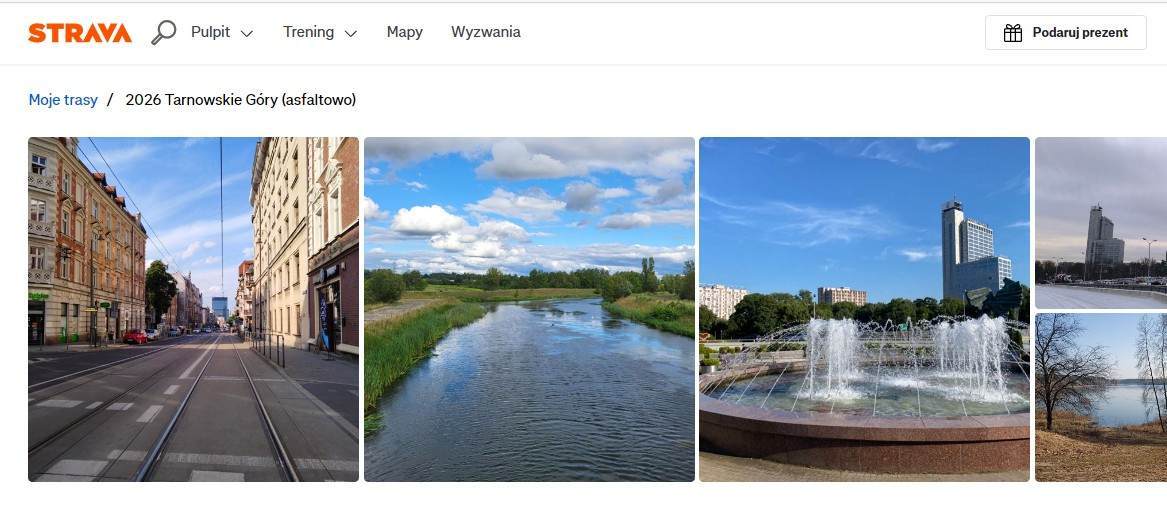Open the grey-sky skyscraper photo
The height and width of the screenshot is (507, 1167).
coord(1101,222)
